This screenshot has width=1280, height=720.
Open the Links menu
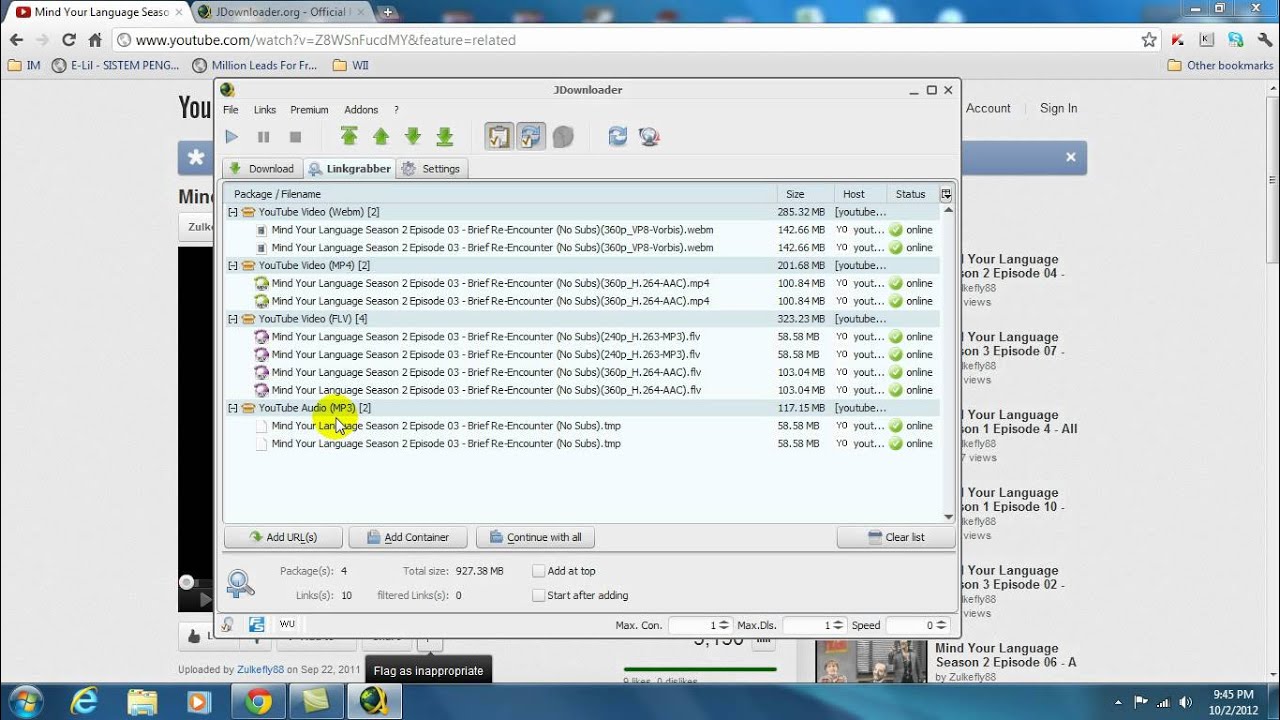tap(265, 110)
